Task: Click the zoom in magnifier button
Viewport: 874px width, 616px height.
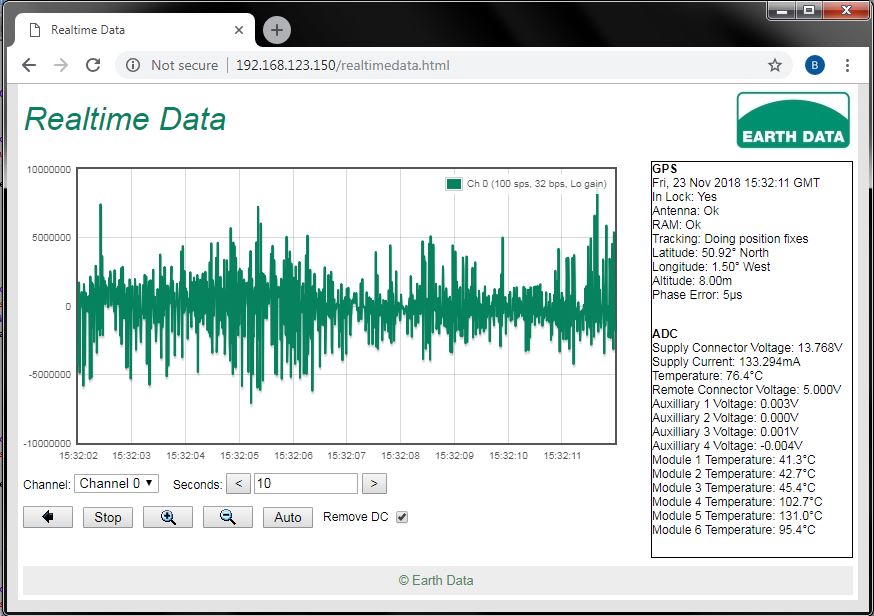Action: (167, 517)
